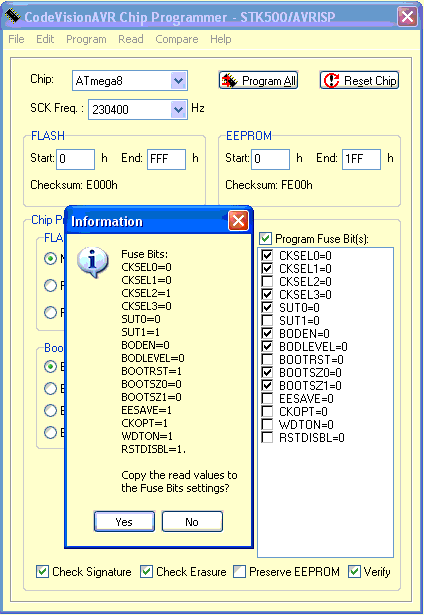Click the blue information icon in the dialog
424x615 pixels.
coord(93,262)
